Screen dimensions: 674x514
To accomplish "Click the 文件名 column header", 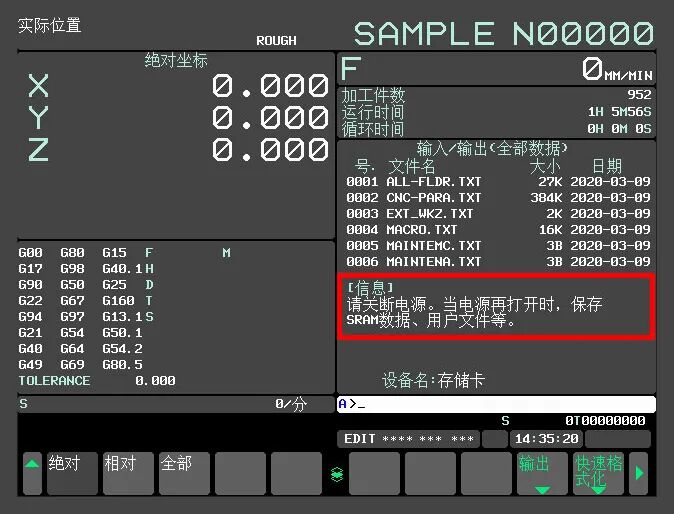I will (411, 166).
